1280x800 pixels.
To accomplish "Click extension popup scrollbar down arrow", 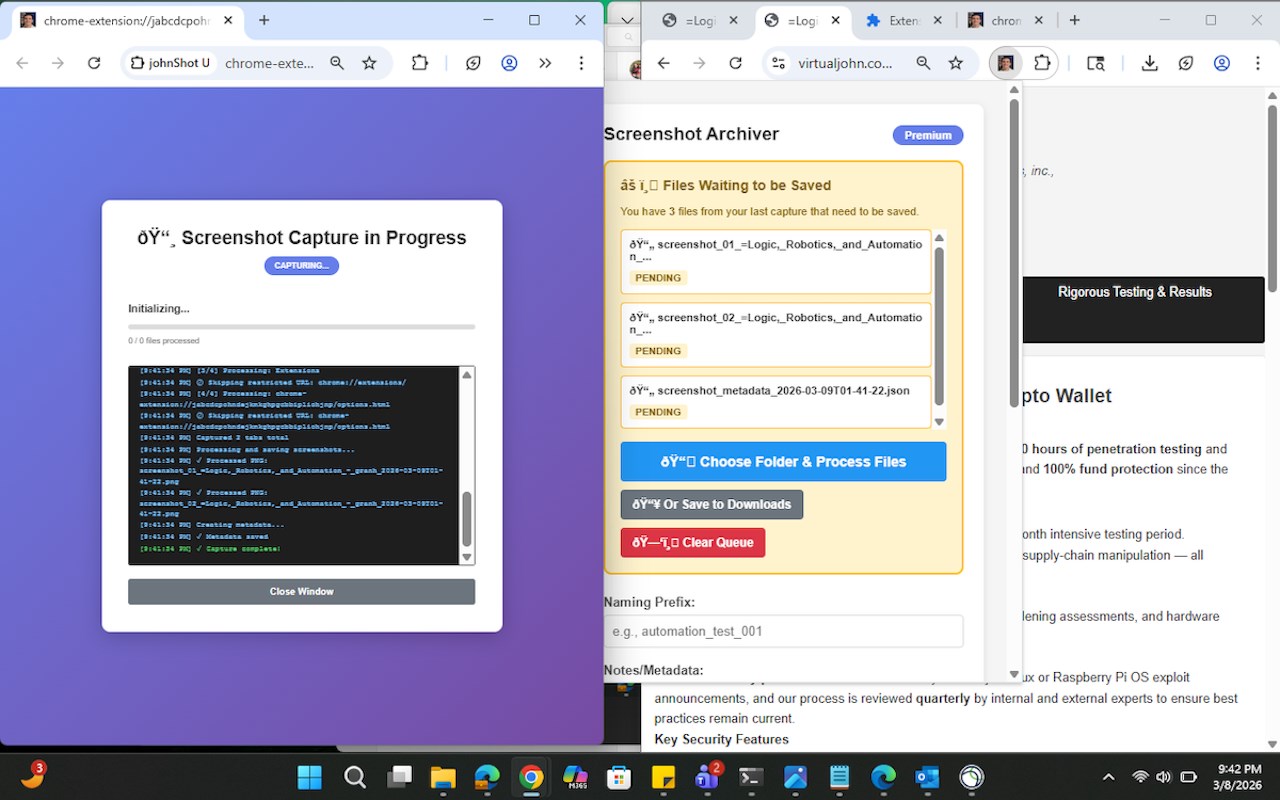I will pyautogui.click(x=1014, y=675).
